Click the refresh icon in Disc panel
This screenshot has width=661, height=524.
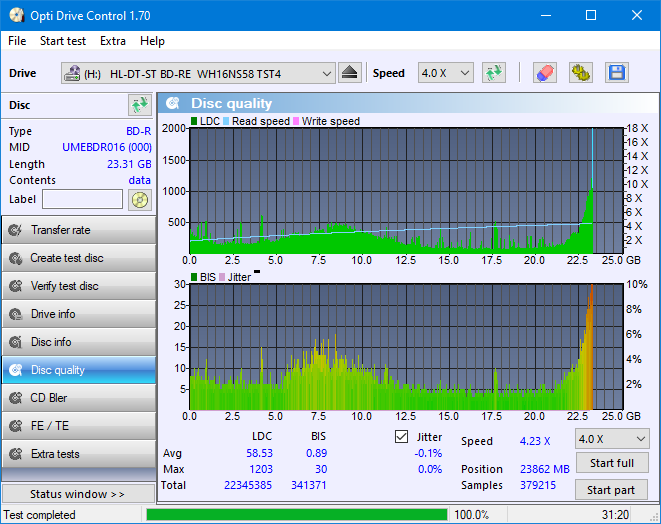140,105
